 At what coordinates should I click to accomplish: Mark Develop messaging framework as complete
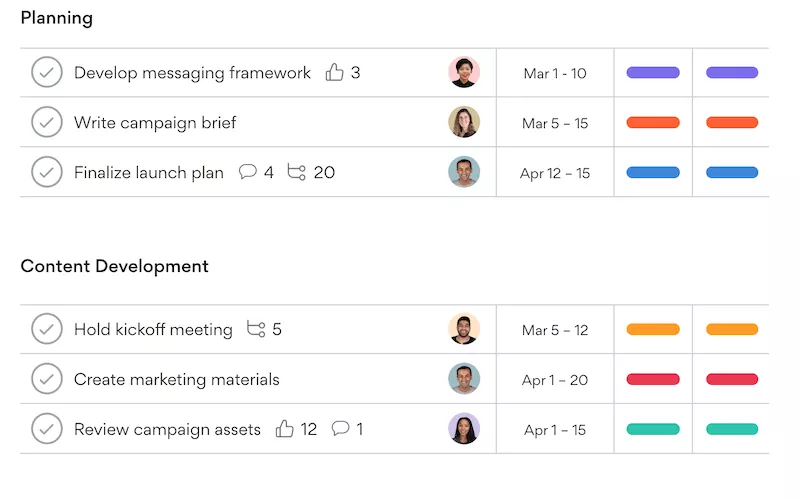pos(46,73)
